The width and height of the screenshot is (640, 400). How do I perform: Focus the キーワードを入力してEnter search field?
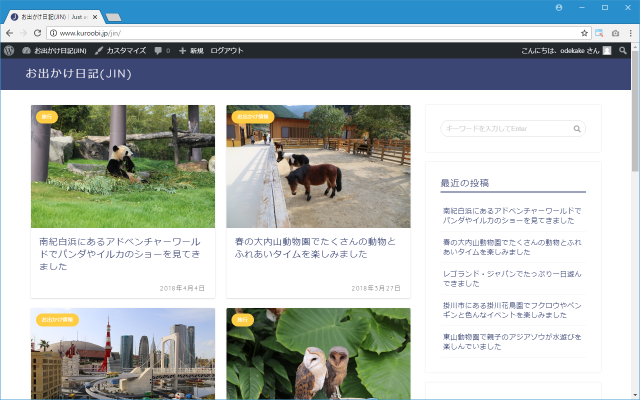[x=513, y=129]
